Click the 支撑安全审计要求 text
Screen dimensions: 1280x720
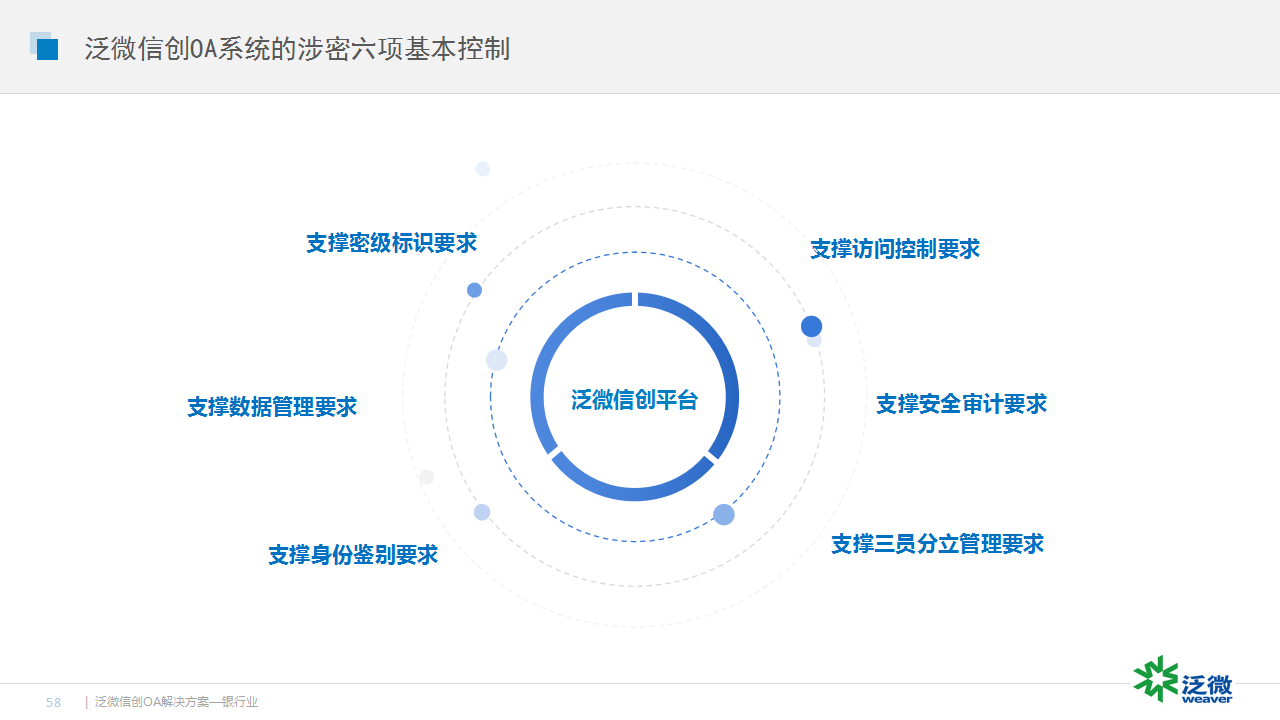[x=962, y=404]
